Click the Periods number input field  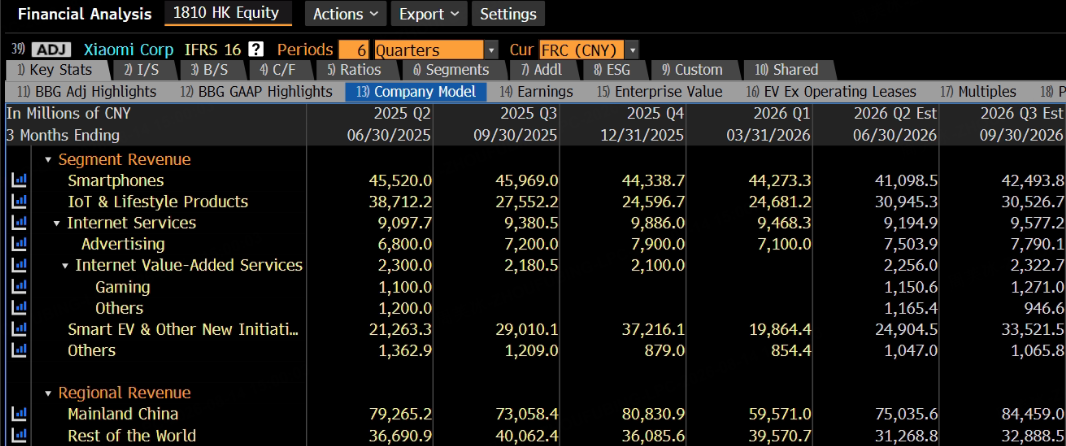pos(354,50)
